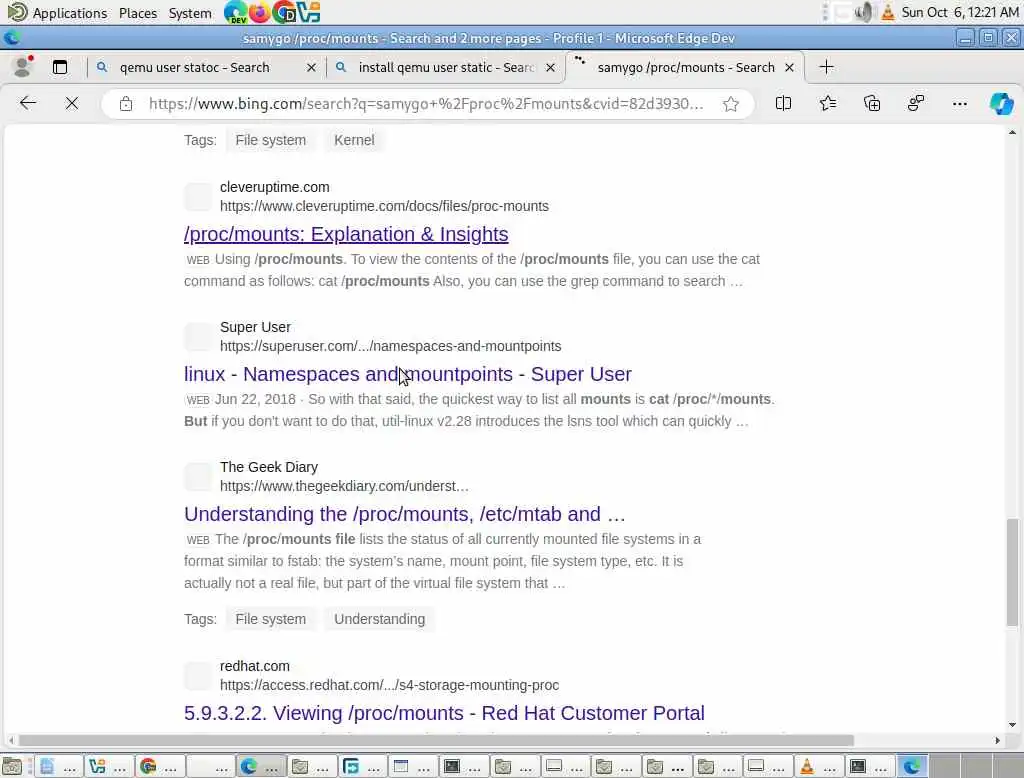
Task: Open the date and time clock
Action: 959,12
